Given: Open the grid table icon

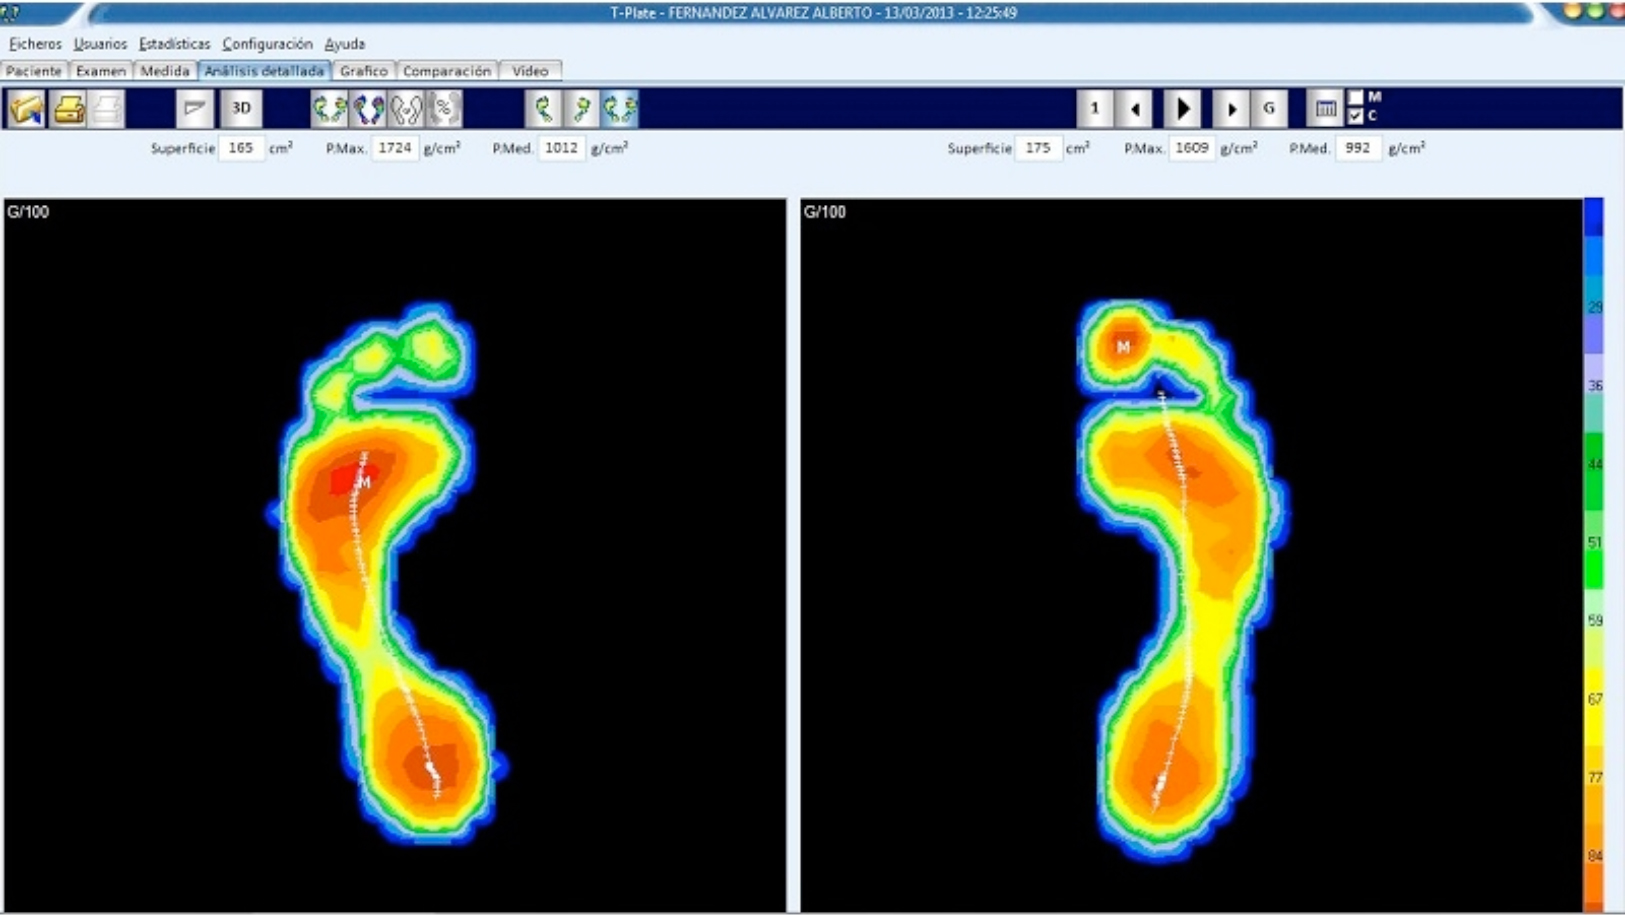Looking at the screenshot, I should [x=1325, y=108].
